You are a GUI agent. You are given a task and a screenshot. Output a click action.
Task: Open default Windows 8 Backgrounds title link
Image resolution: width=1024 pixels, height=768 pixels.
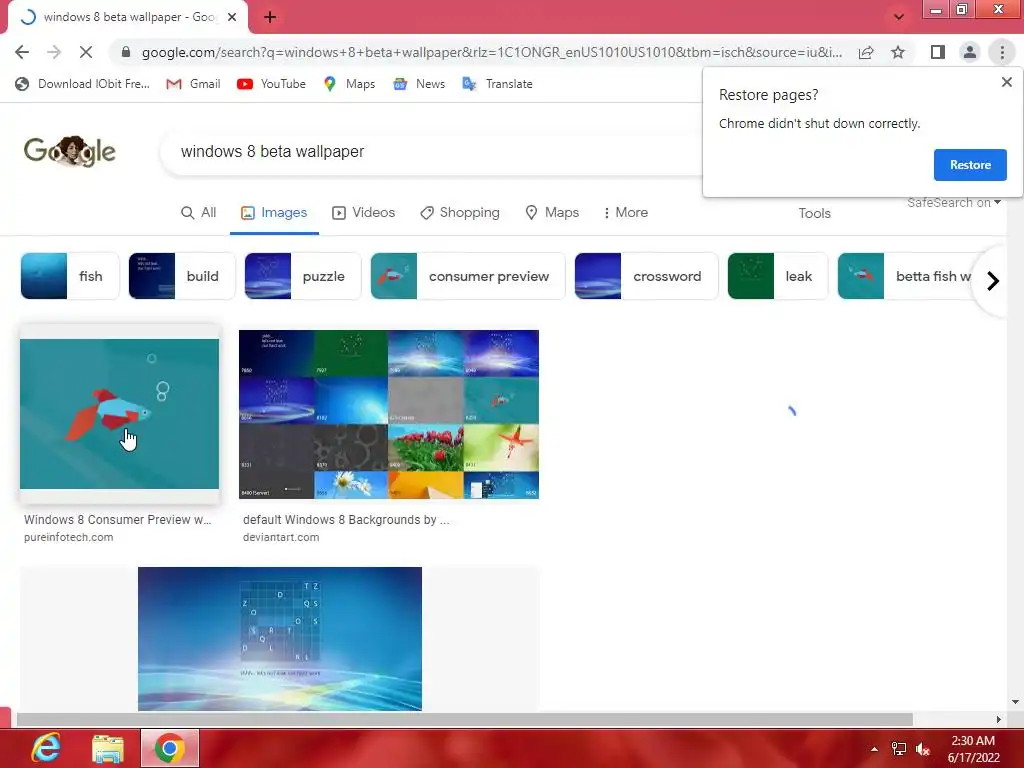[x=346, y=520]
